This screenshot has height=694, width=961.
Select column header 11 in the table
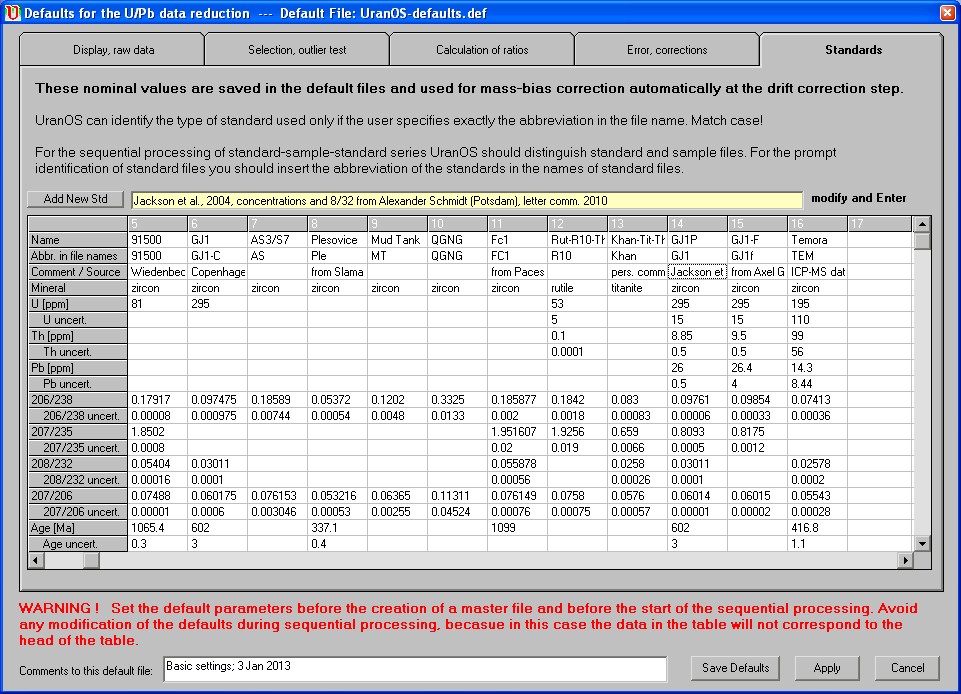(x=518, y=224)
